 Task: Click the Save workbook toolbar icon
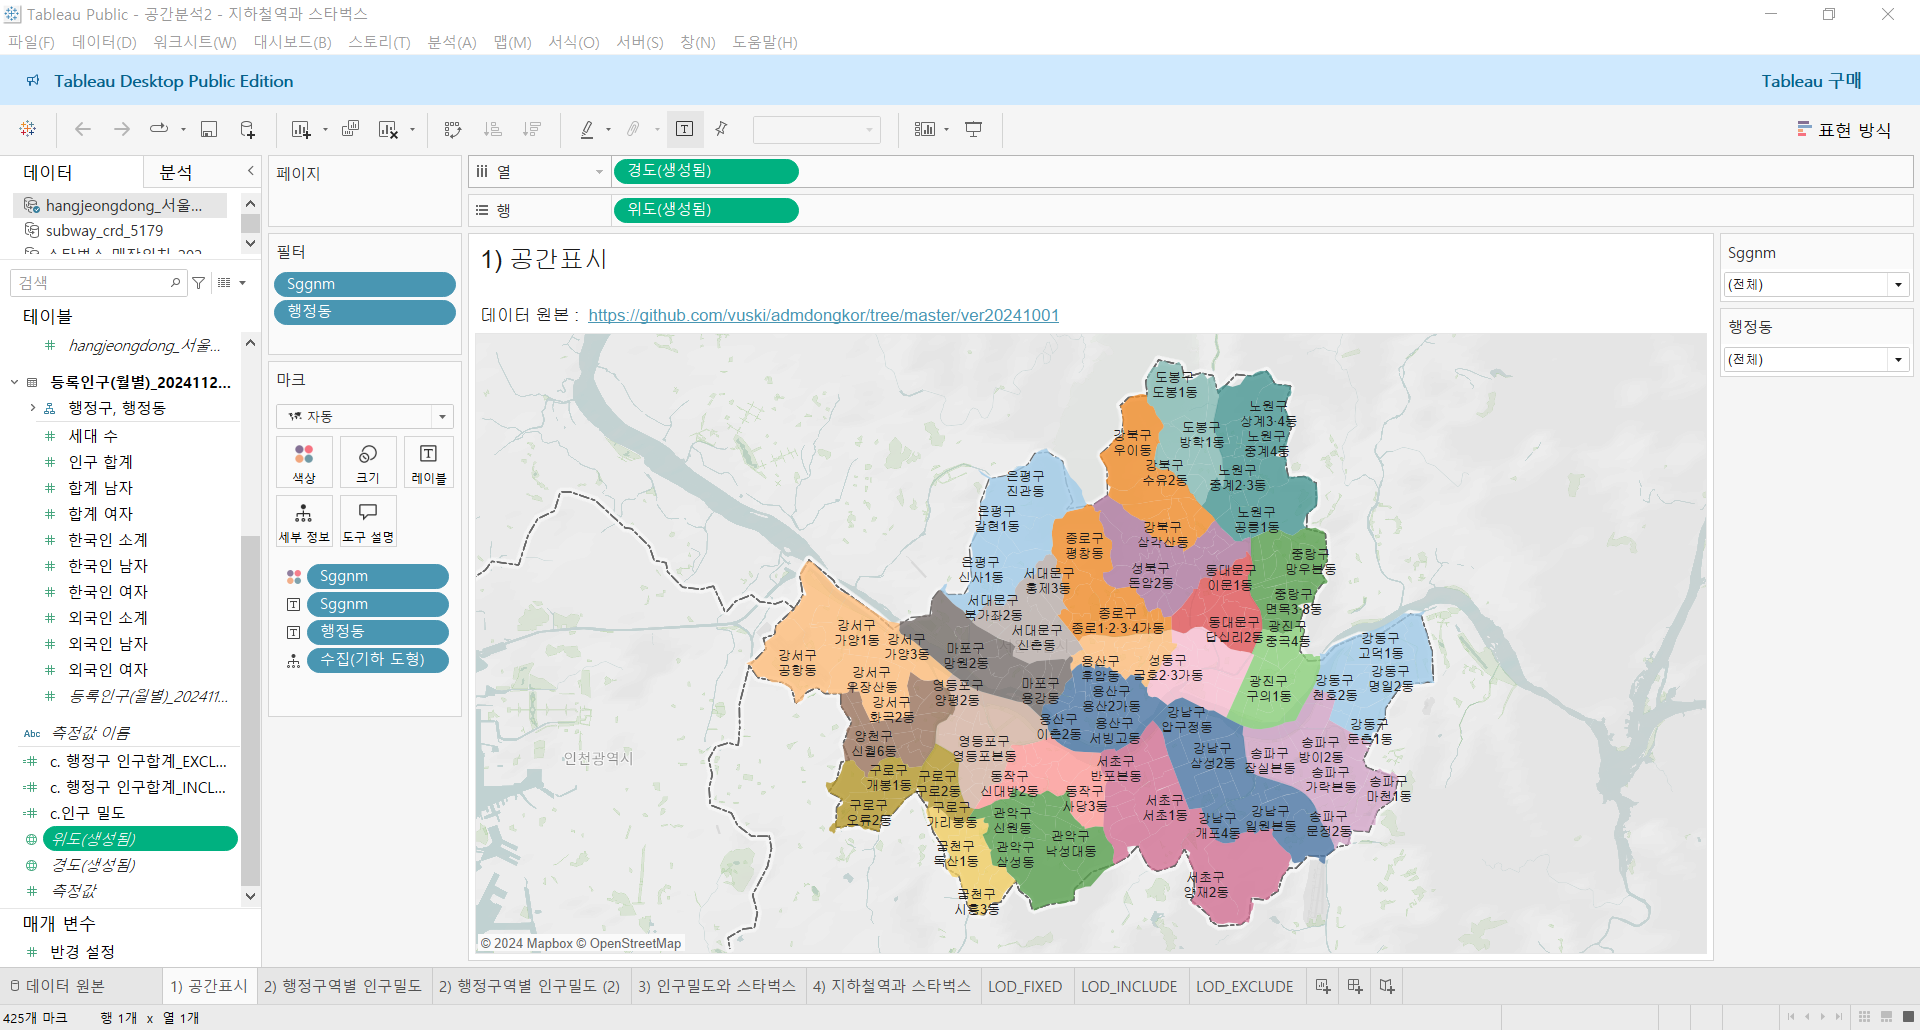click(209, 129)
